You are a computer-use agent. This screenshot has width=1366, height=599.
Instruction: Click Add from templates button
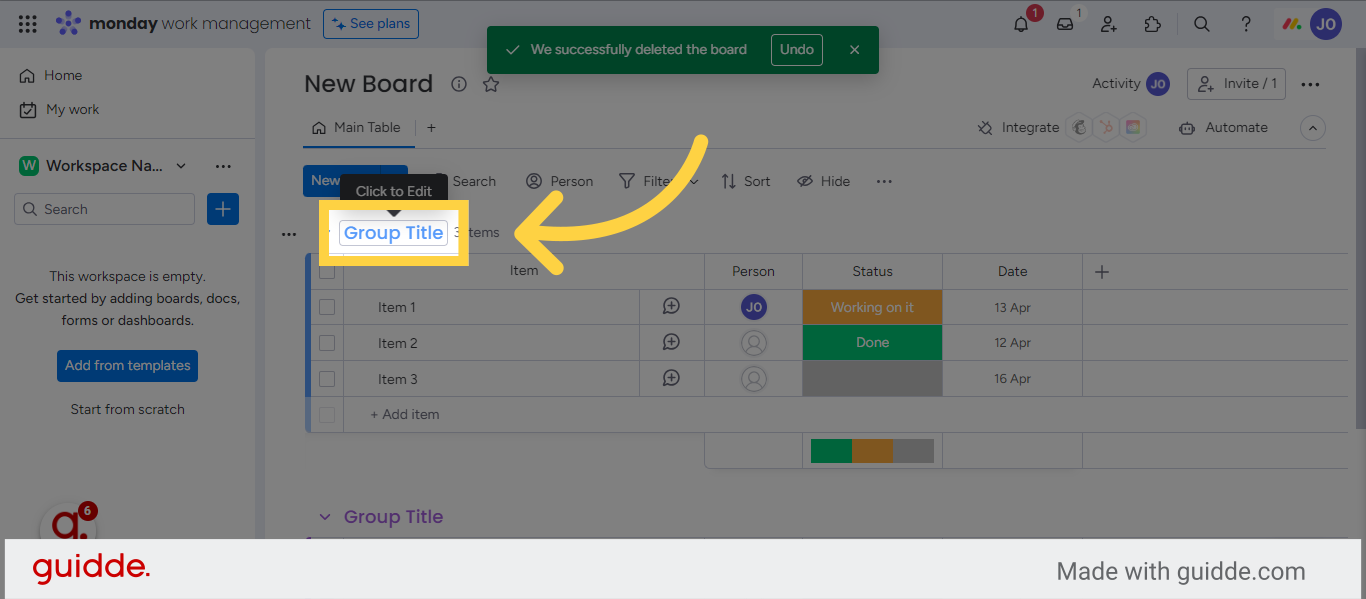[x=128, y=366]
